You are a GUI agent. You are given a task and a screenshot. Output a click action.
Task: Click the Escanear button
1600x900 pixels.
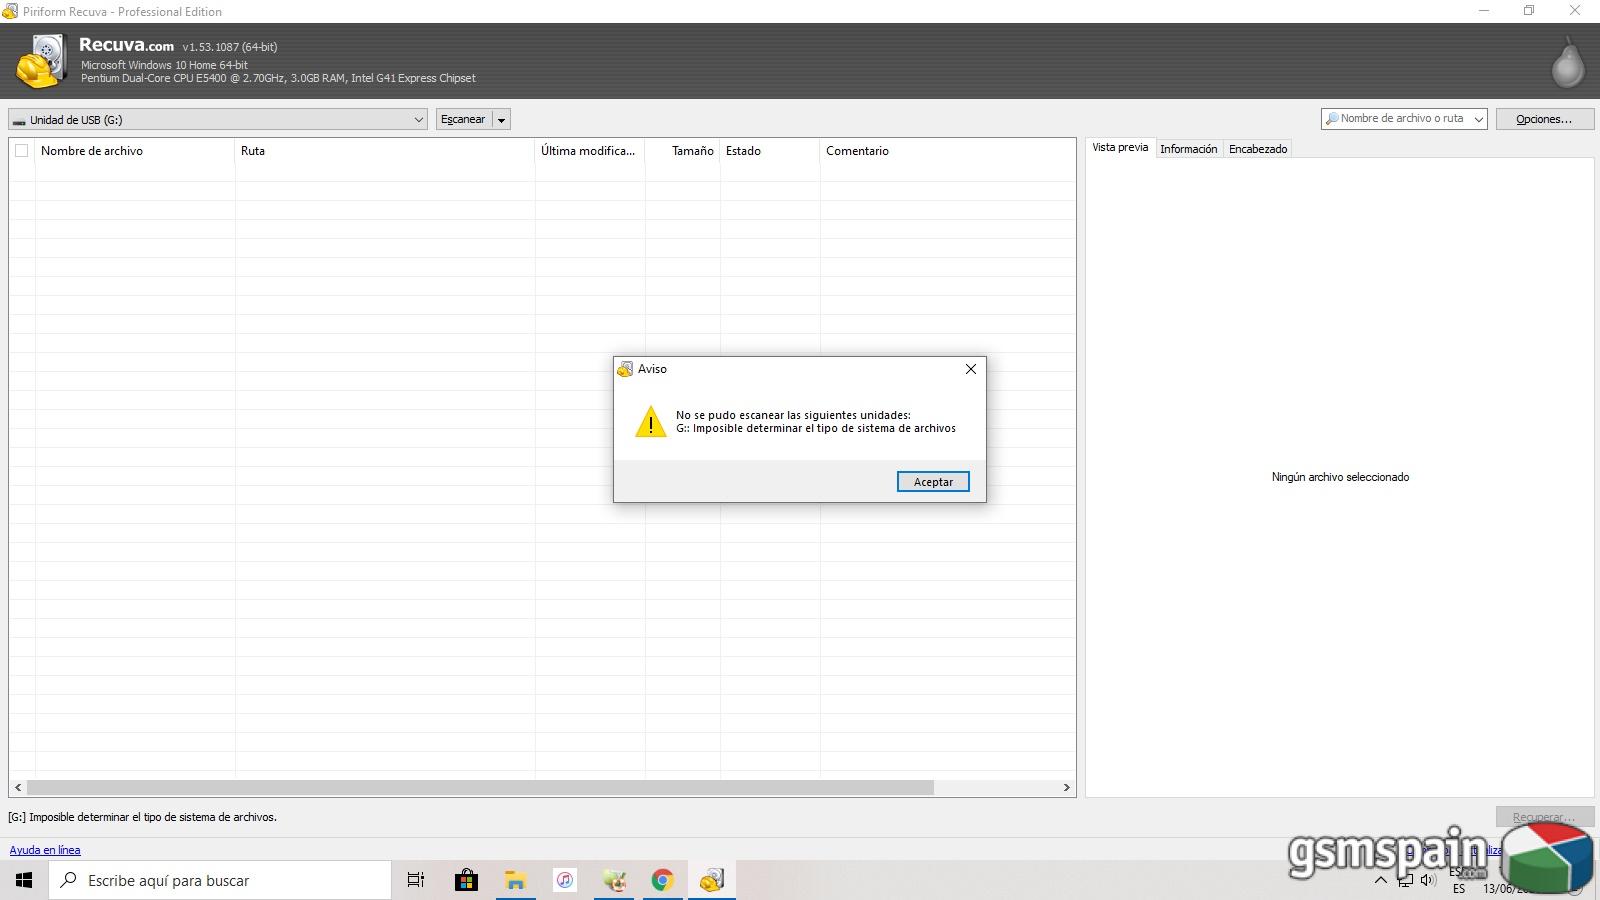pyautogui.click(x=464, y=119)
